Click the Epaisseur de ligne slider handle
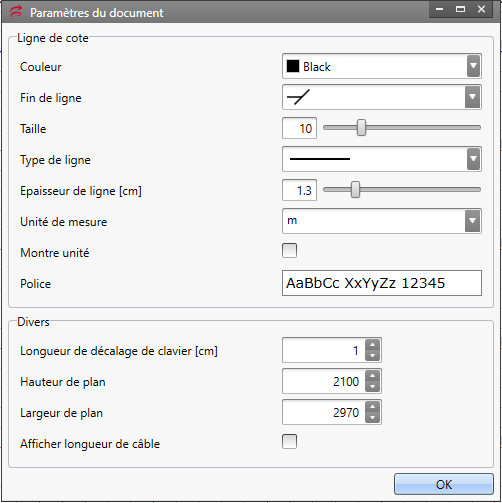Screen dimensions: 502x503 click(x=355, y=190)
